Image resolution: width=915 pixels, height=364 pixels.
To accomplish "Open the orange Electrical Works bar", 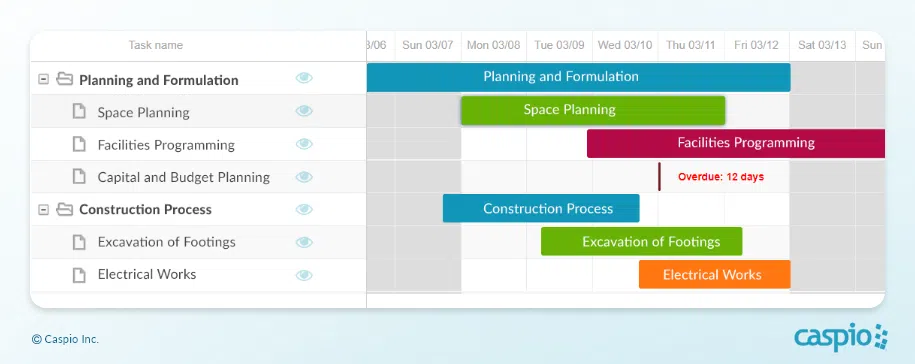I will [x=714, y=274].
